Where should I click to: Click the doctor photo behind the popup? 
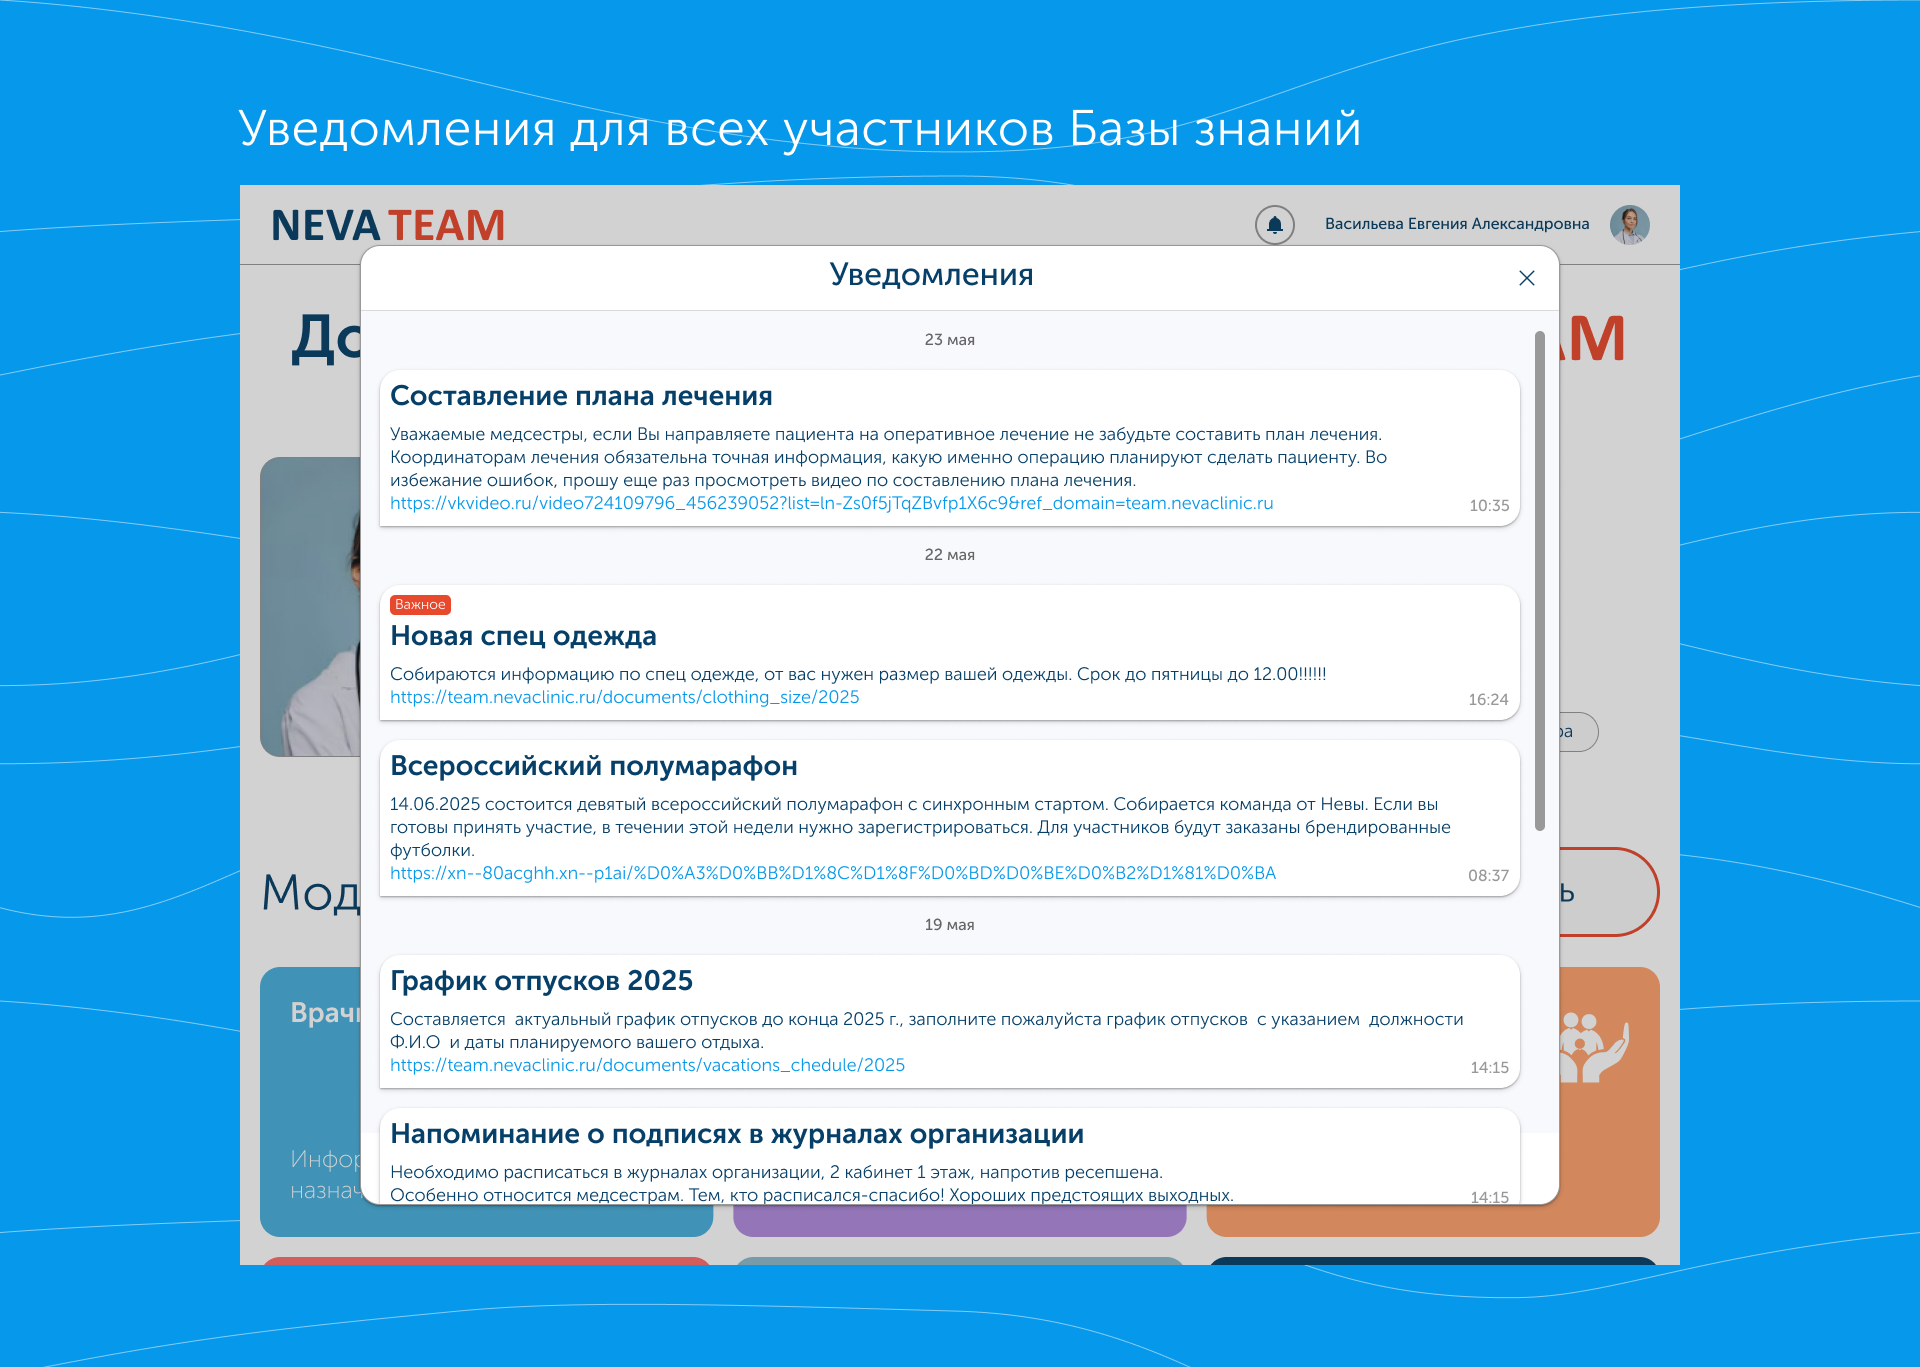coord(310,606)
